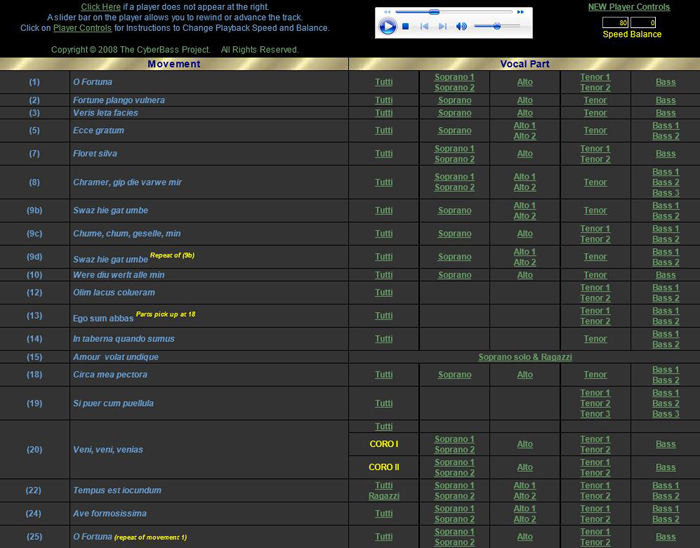This screenshot has height=548, width=700.
Task: Select Soprano for Fortune plango vulnera
Action: [x=454, y=100]
